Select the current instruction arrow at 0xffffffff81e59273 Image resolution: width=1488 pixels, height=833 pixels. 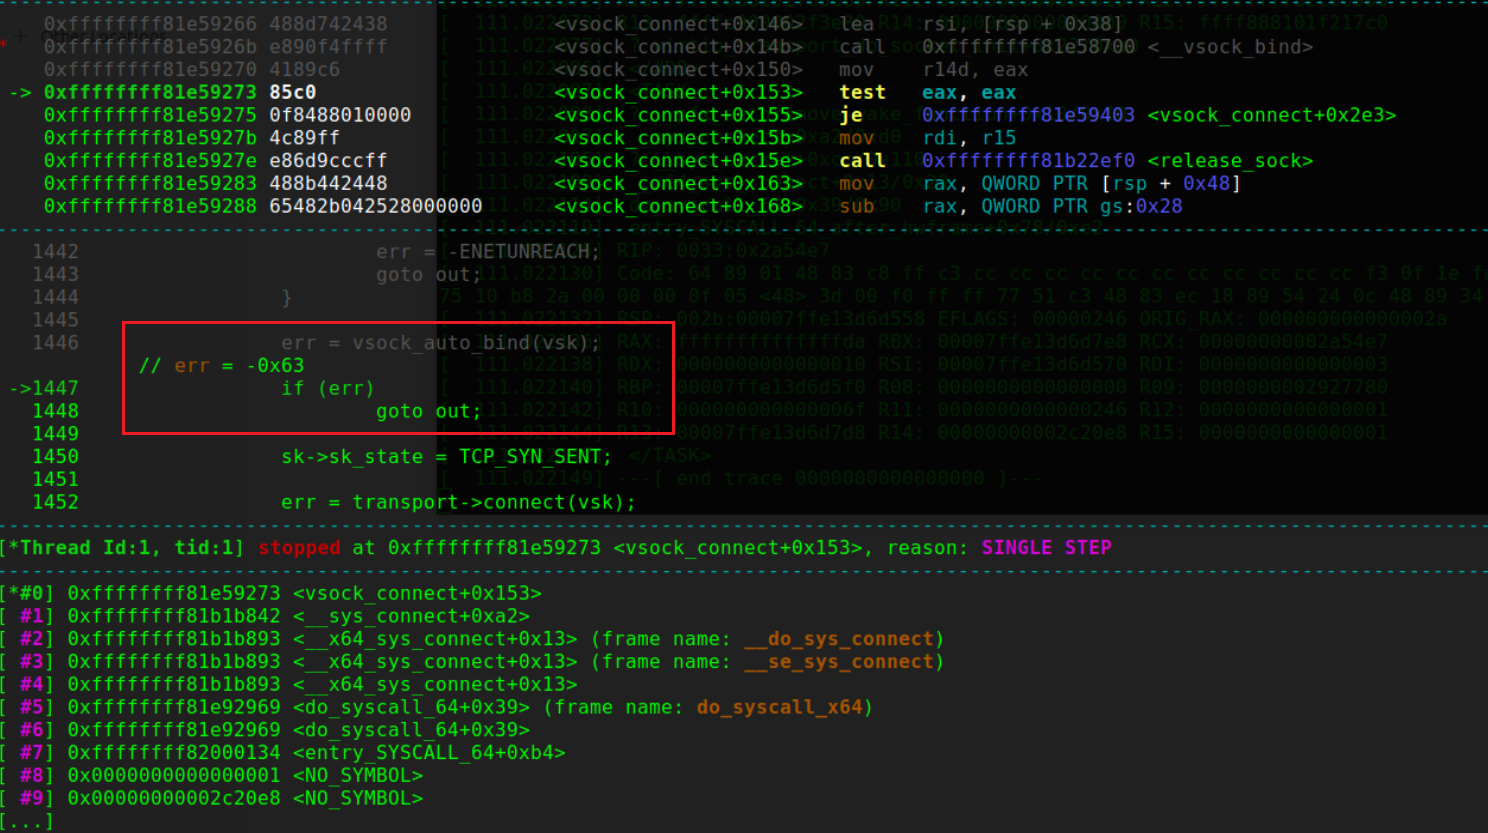(x=20, y=91)
